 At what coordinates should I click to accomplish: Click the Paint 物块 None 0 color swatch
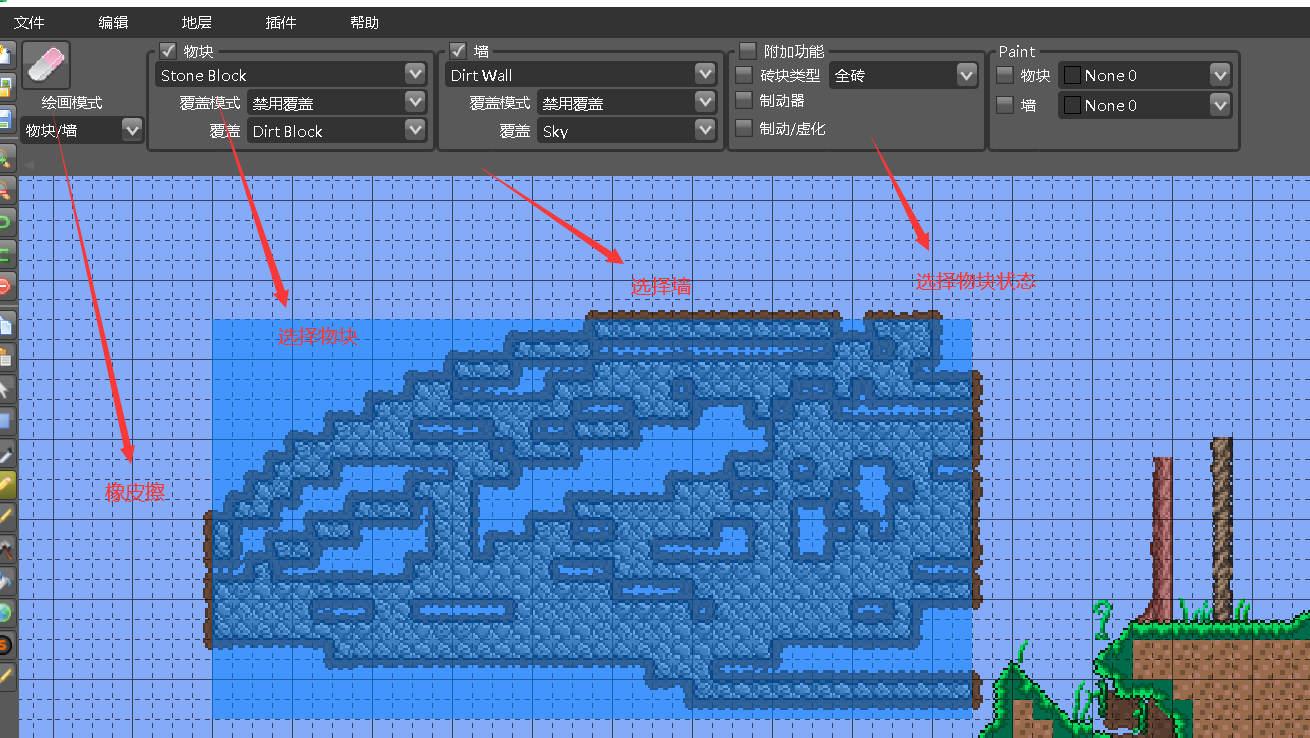[1072, 75]
